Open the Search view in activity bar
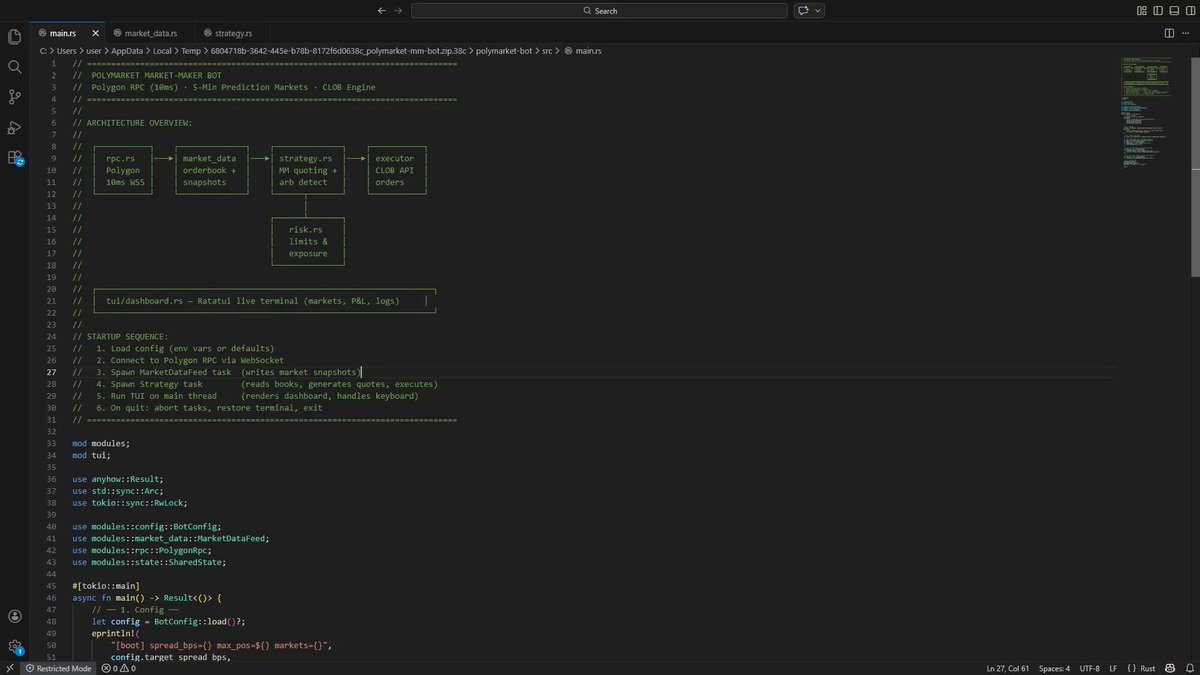 [x=15, y=67]
